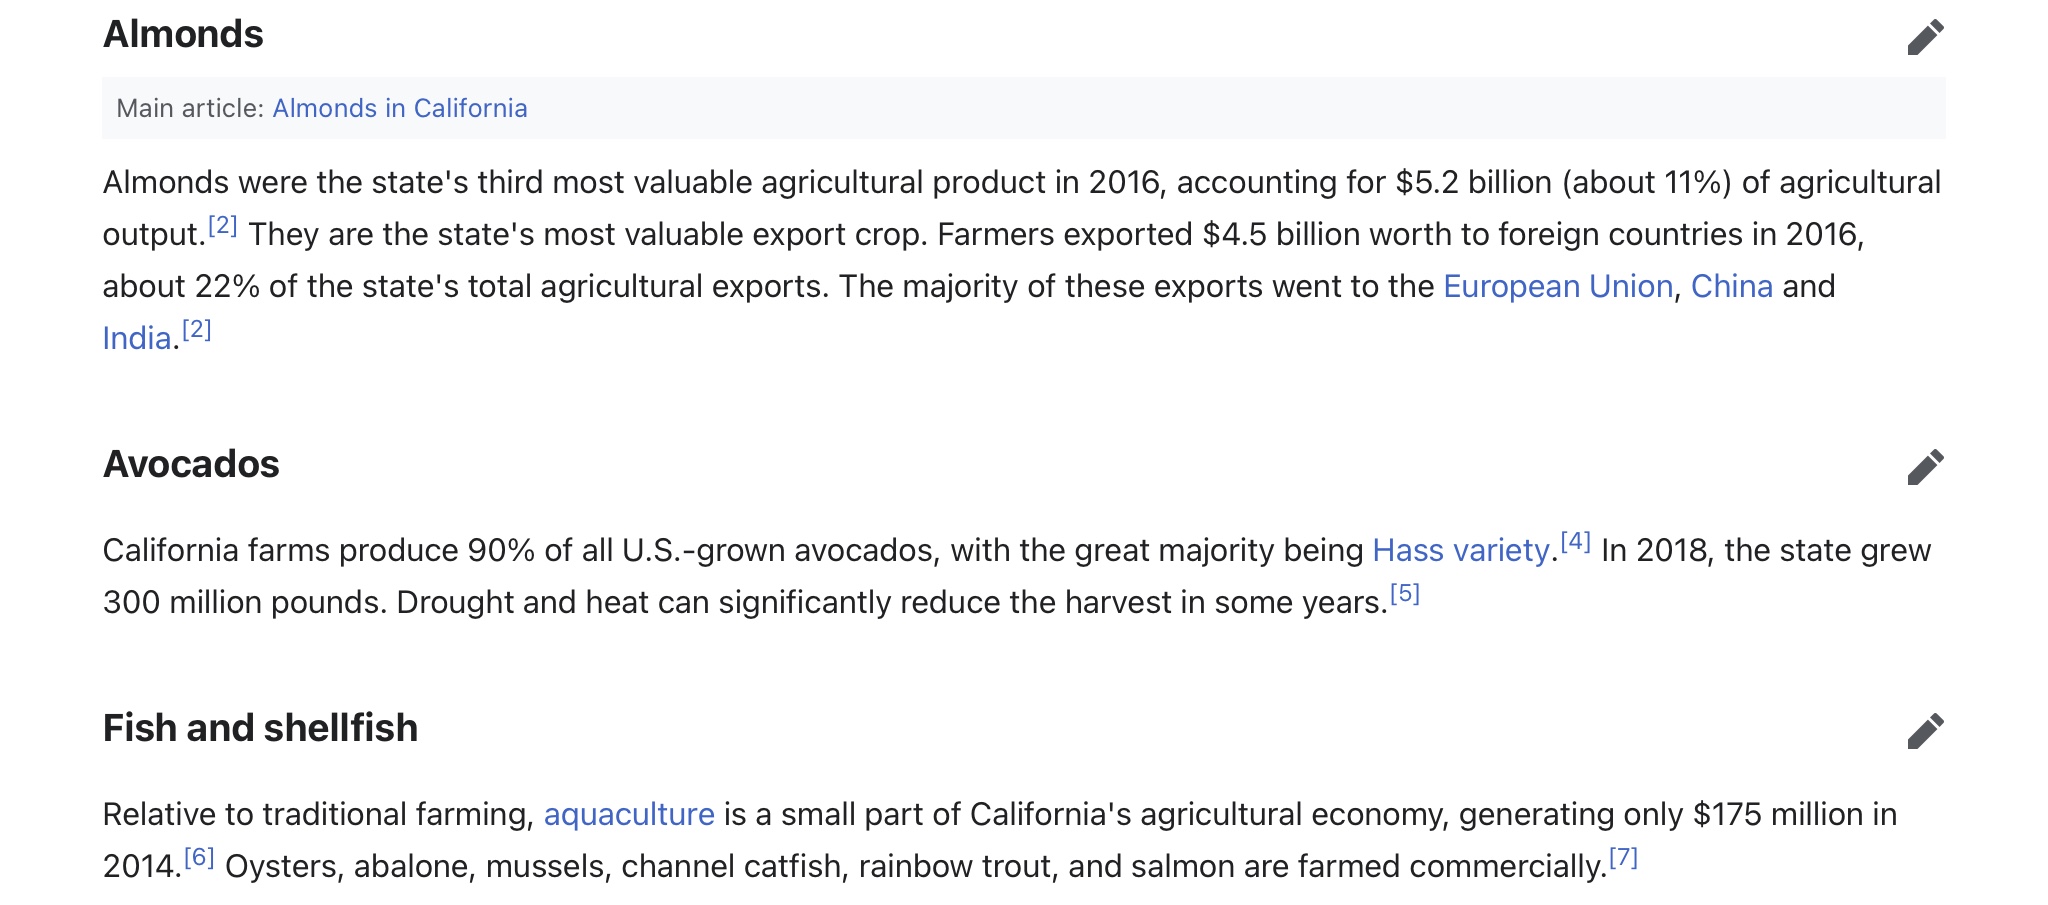Click the avocado paragraph text on 300 million pounds
This screenshot has height=905, width=2048.
(x=244, y=602)
